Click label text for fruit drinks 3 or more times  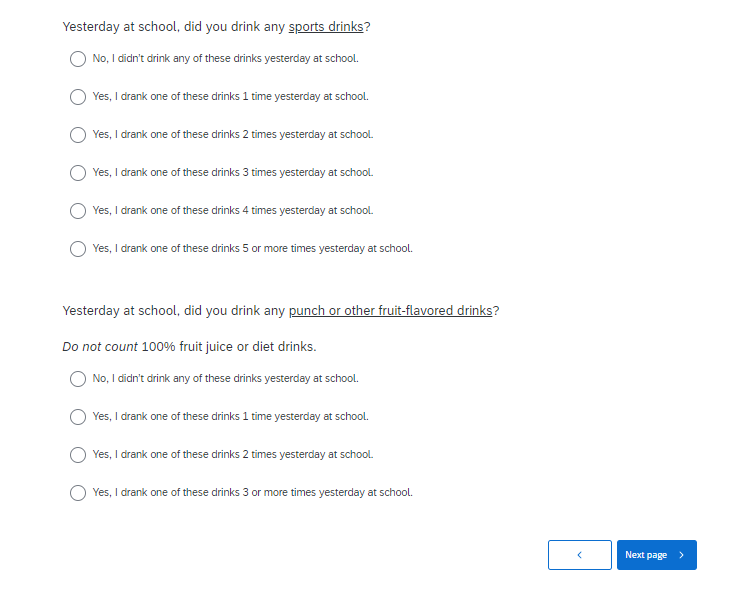[252, 493]
